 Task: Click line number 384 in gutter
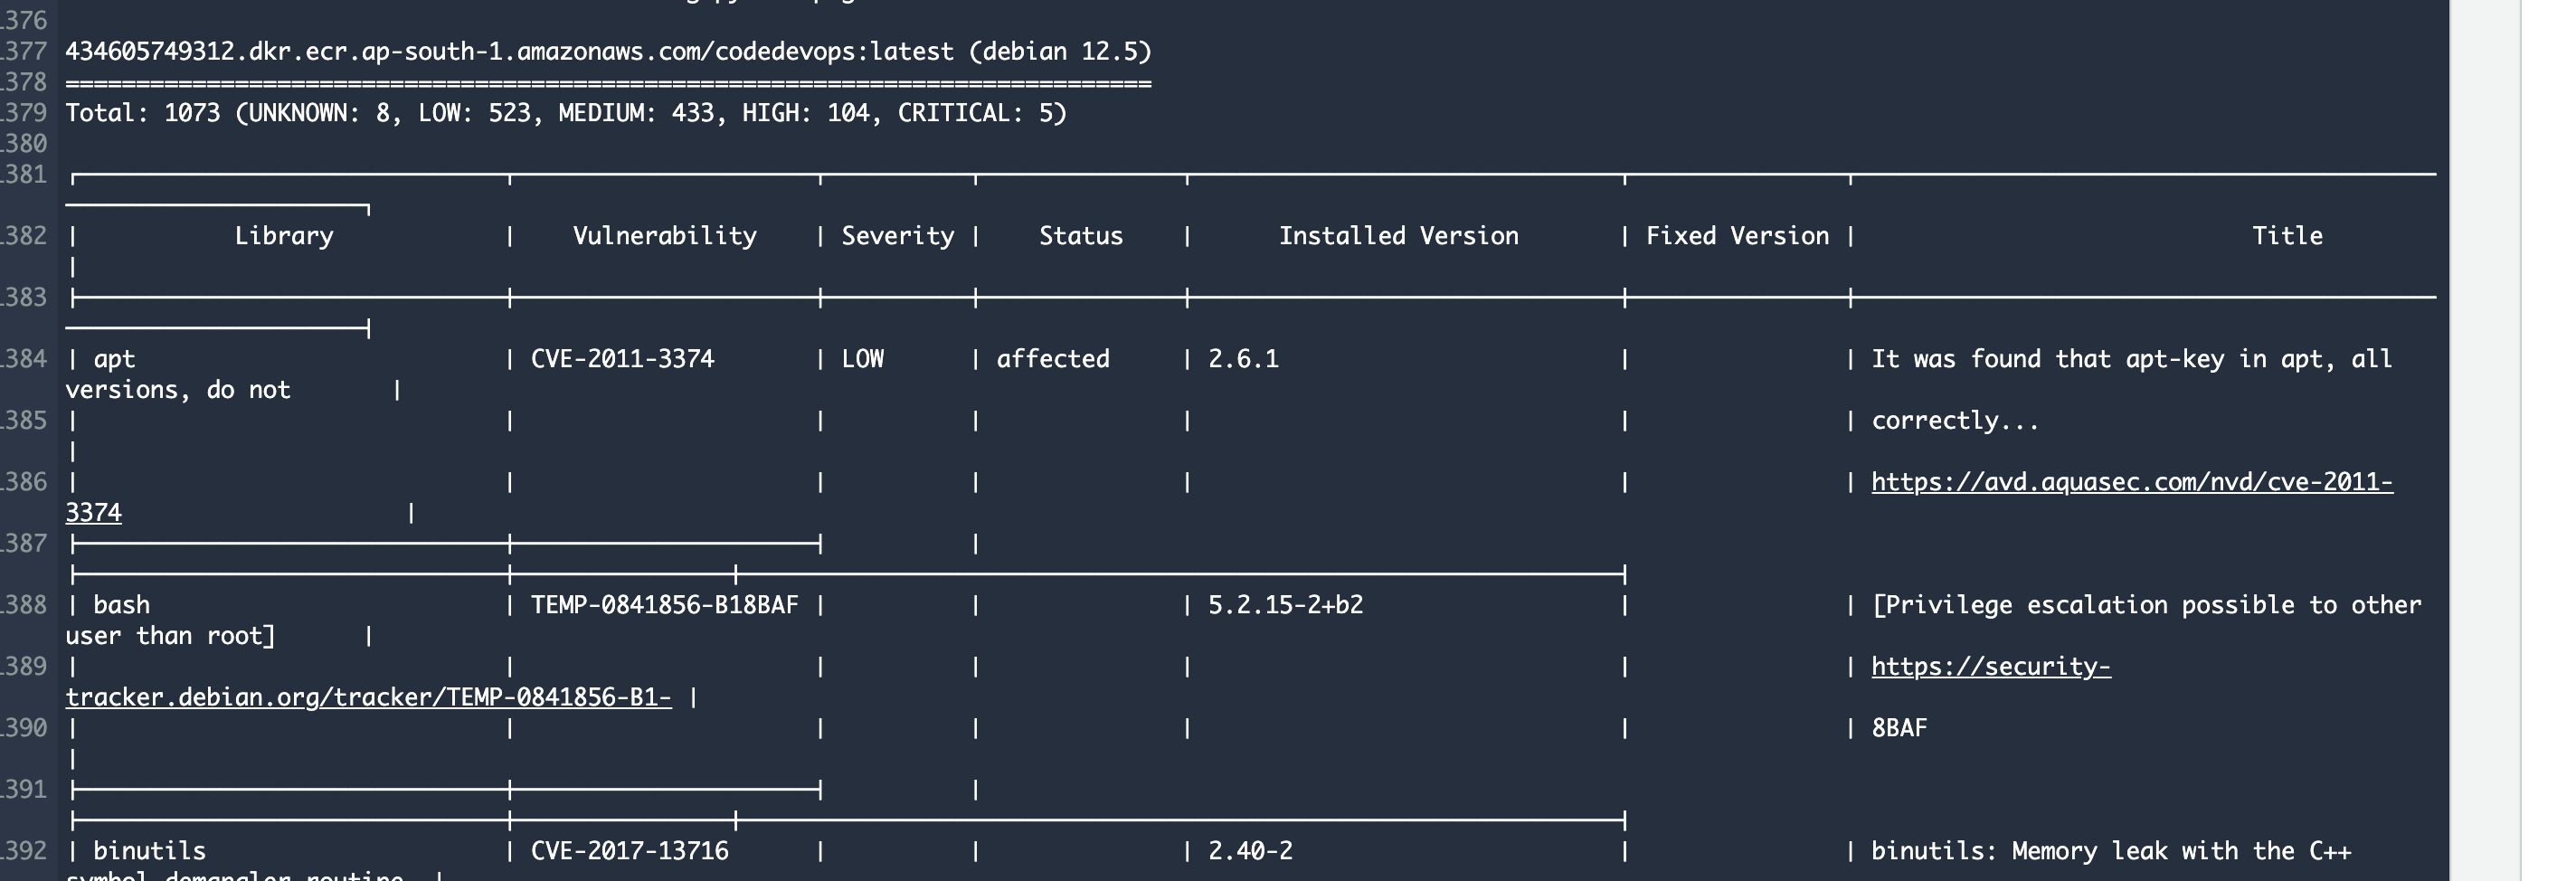click(x=24, y=359)
